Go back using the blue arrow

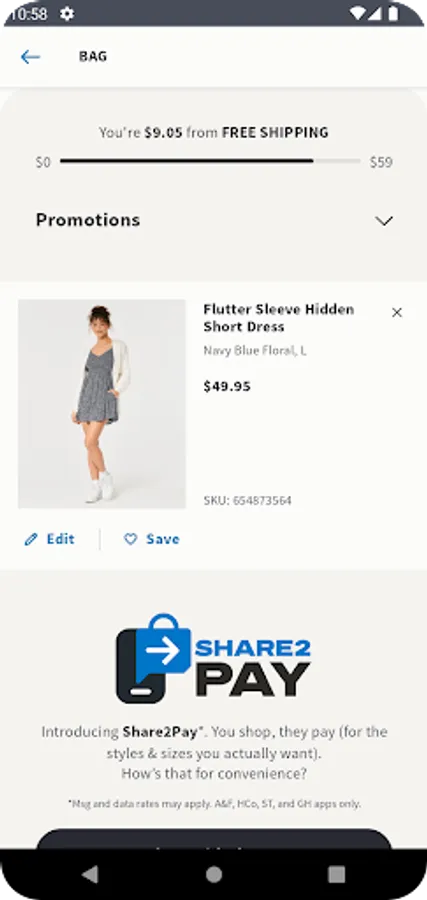[30, 56]
